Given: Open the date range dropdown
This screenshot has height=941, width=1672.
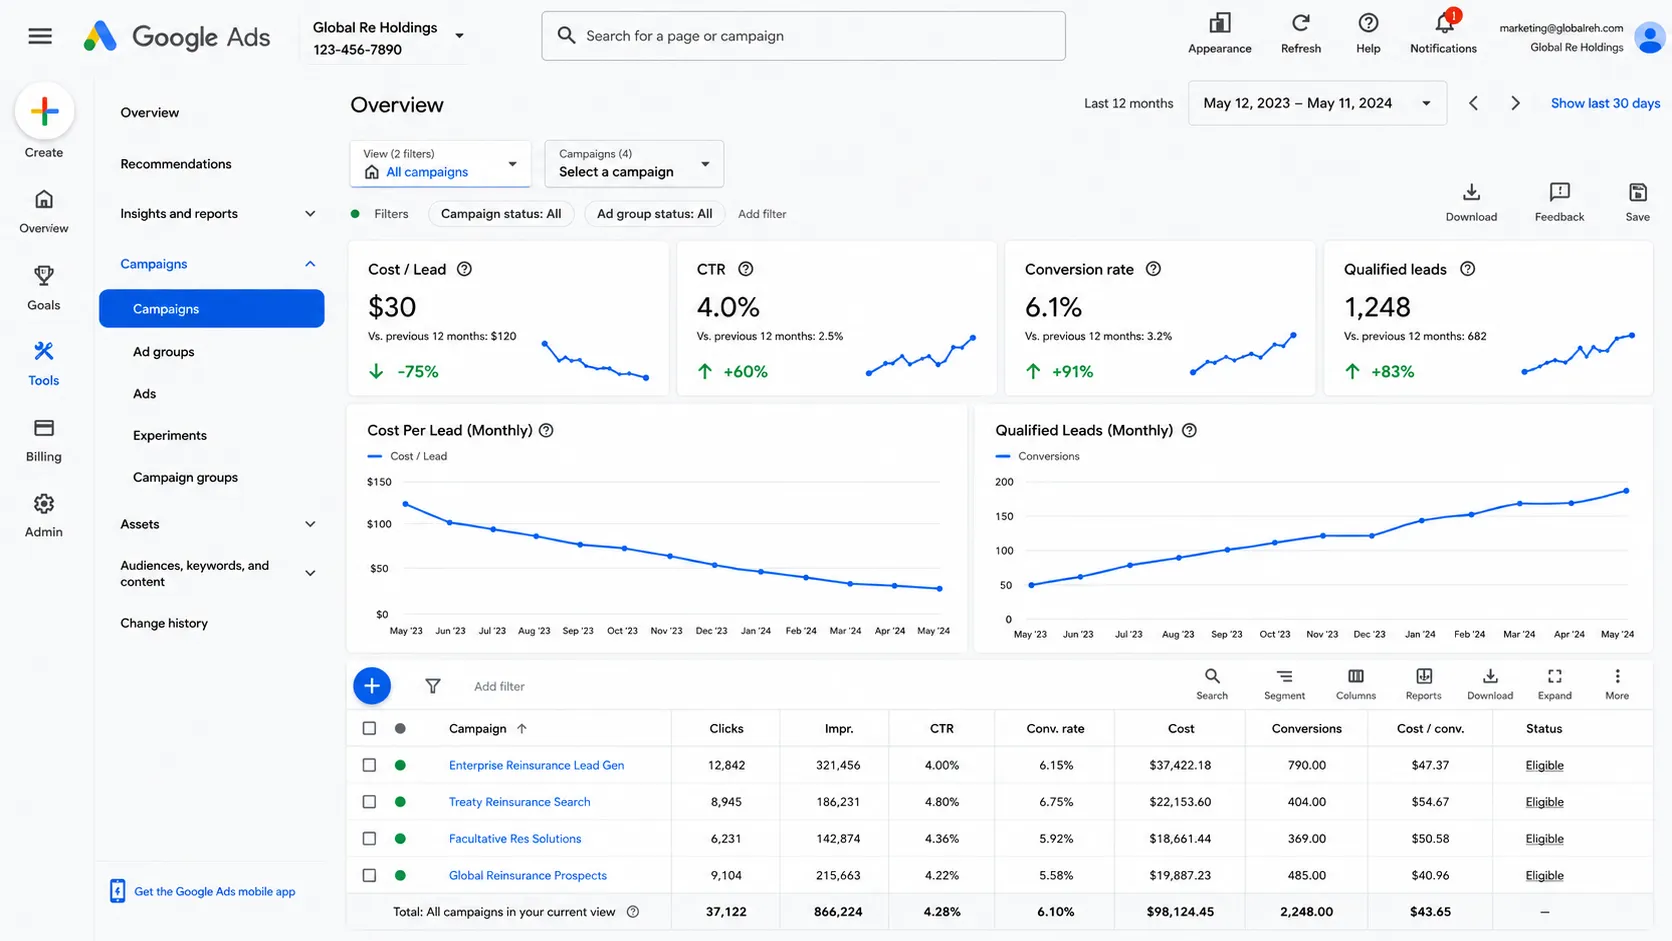Looking at the screenshot, I should [1317, 103].
